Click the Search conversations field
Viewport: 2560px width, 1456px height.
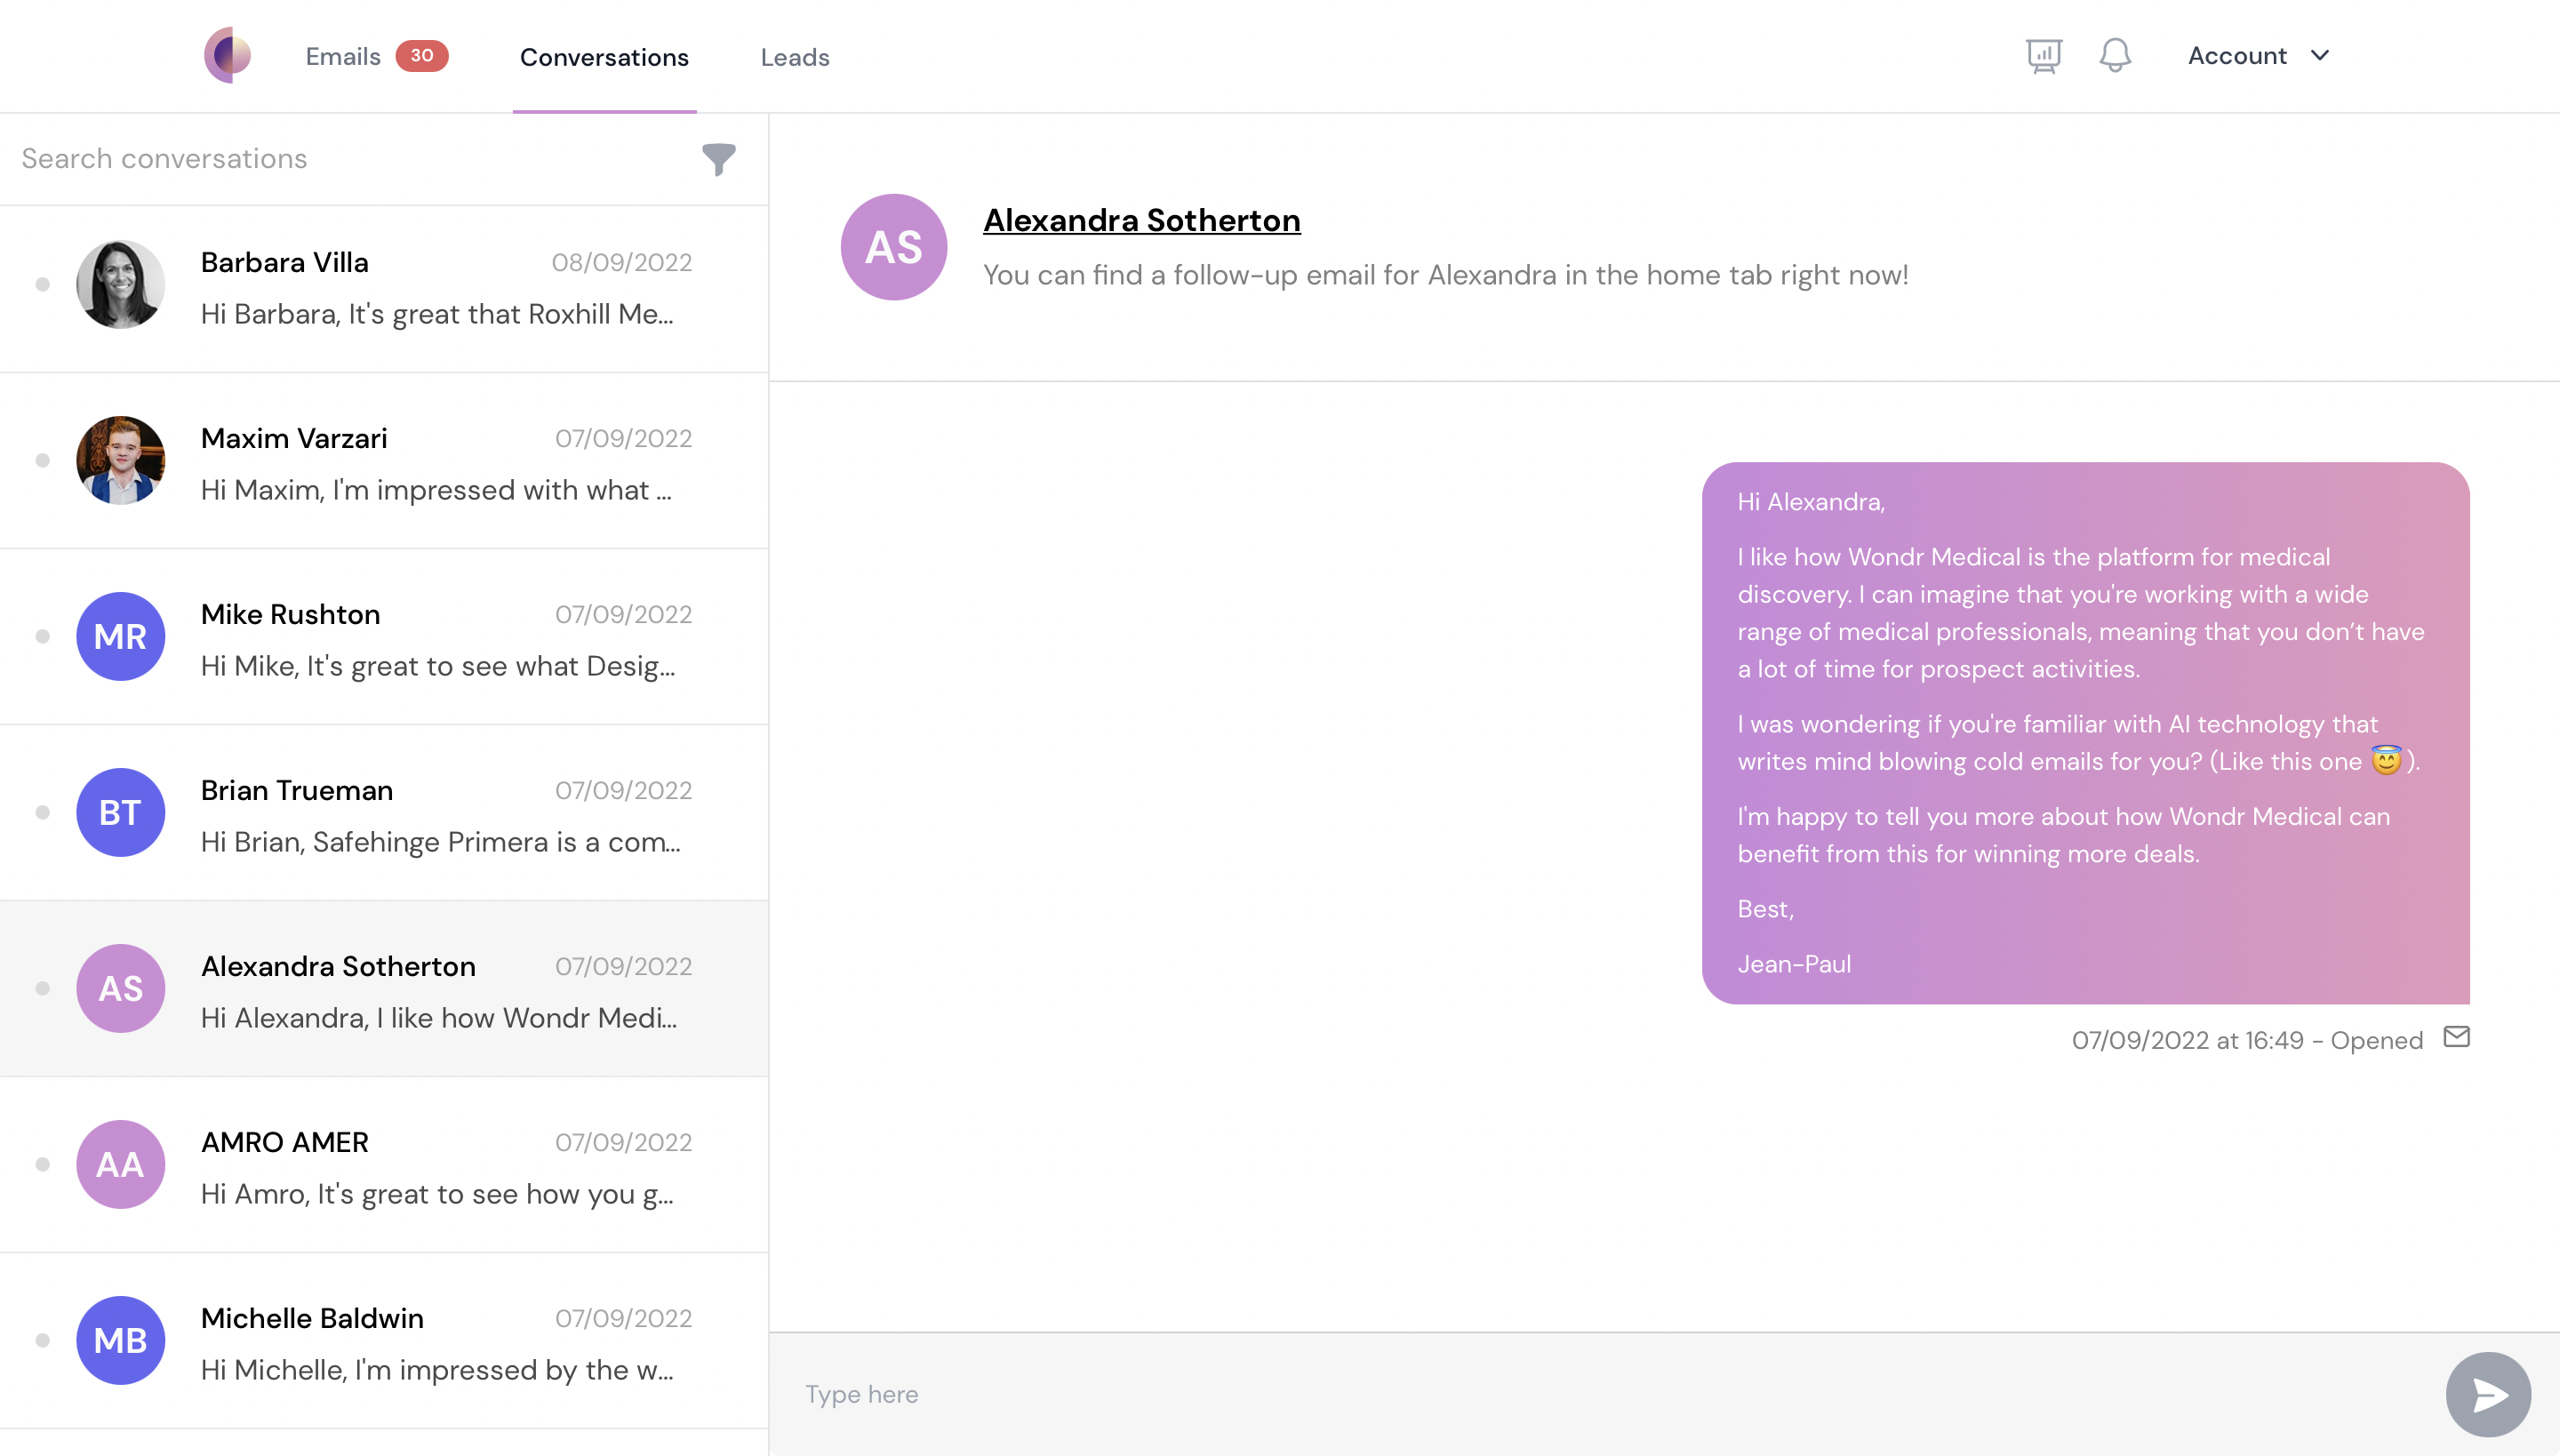(300, 158)
